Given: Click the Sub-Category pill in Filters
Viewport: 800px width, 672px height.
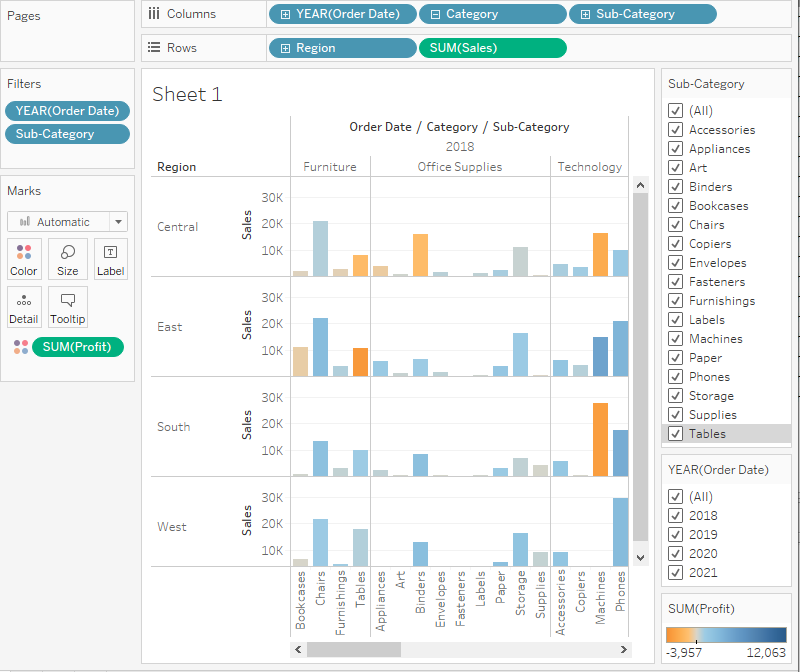Looking at the screenshot, I should (66, 134).
